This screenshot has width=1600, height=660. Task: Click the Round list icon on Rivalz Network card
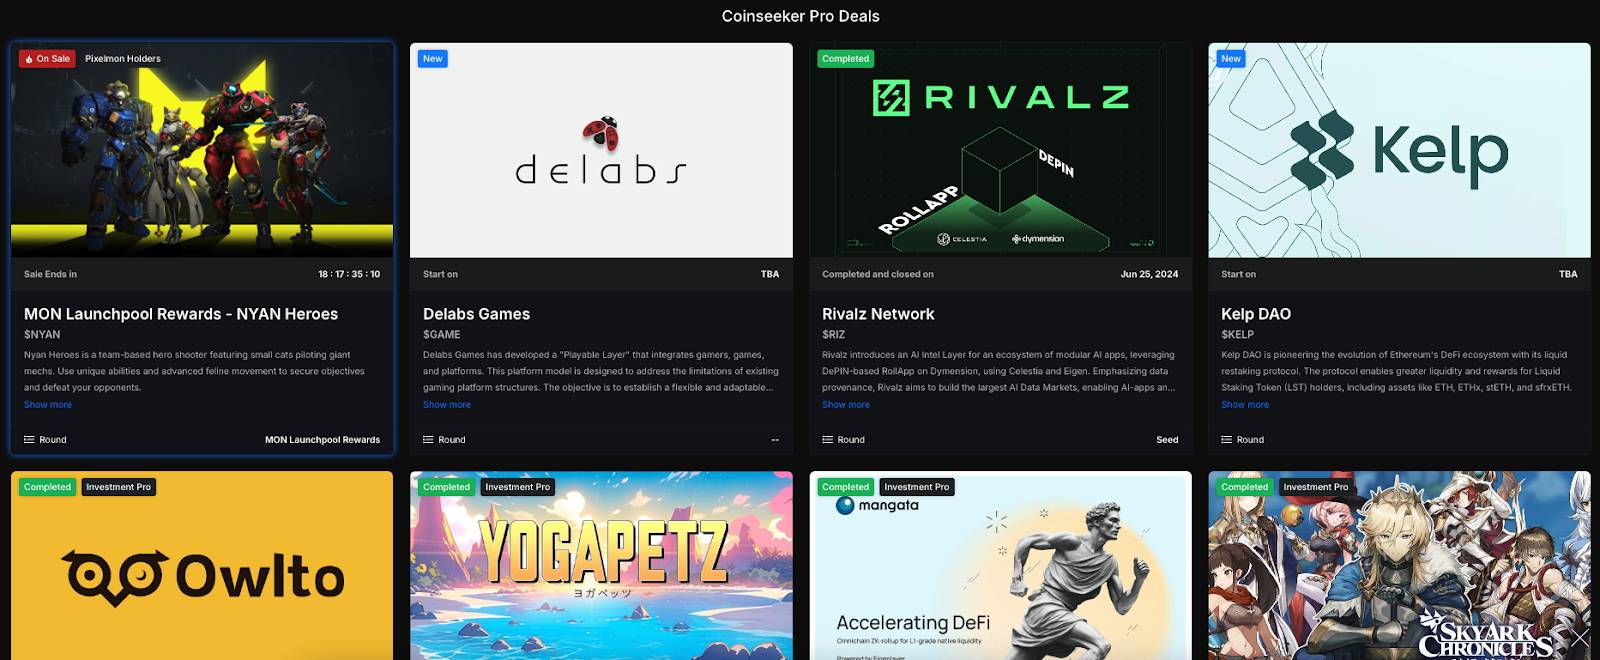[x=827, y=440]
